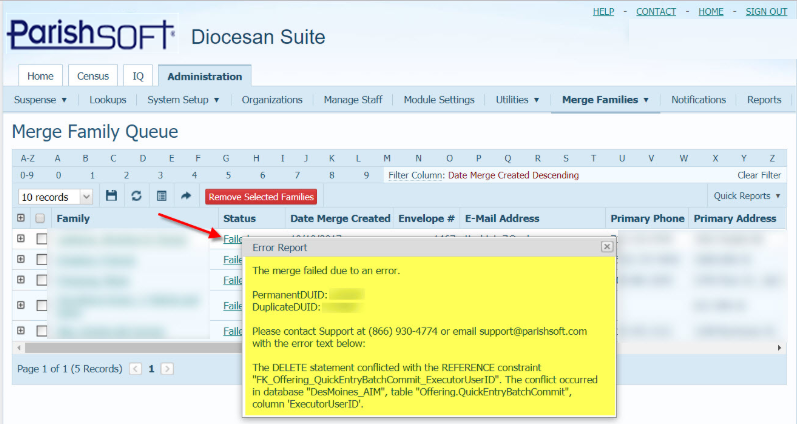Click the scrollbar right arrow

point(779,348)
